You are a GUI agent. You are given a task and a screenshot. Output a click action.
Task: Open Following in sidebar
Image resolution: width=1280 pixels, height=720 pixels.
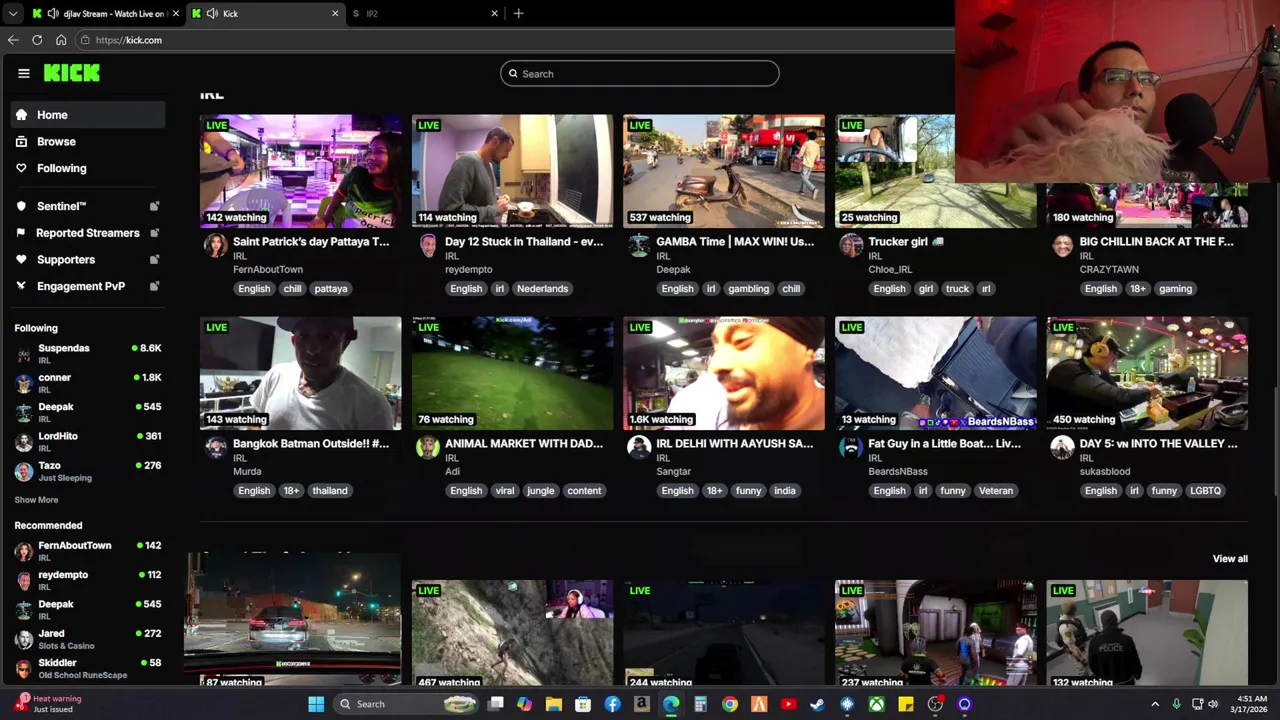[88, 168]
